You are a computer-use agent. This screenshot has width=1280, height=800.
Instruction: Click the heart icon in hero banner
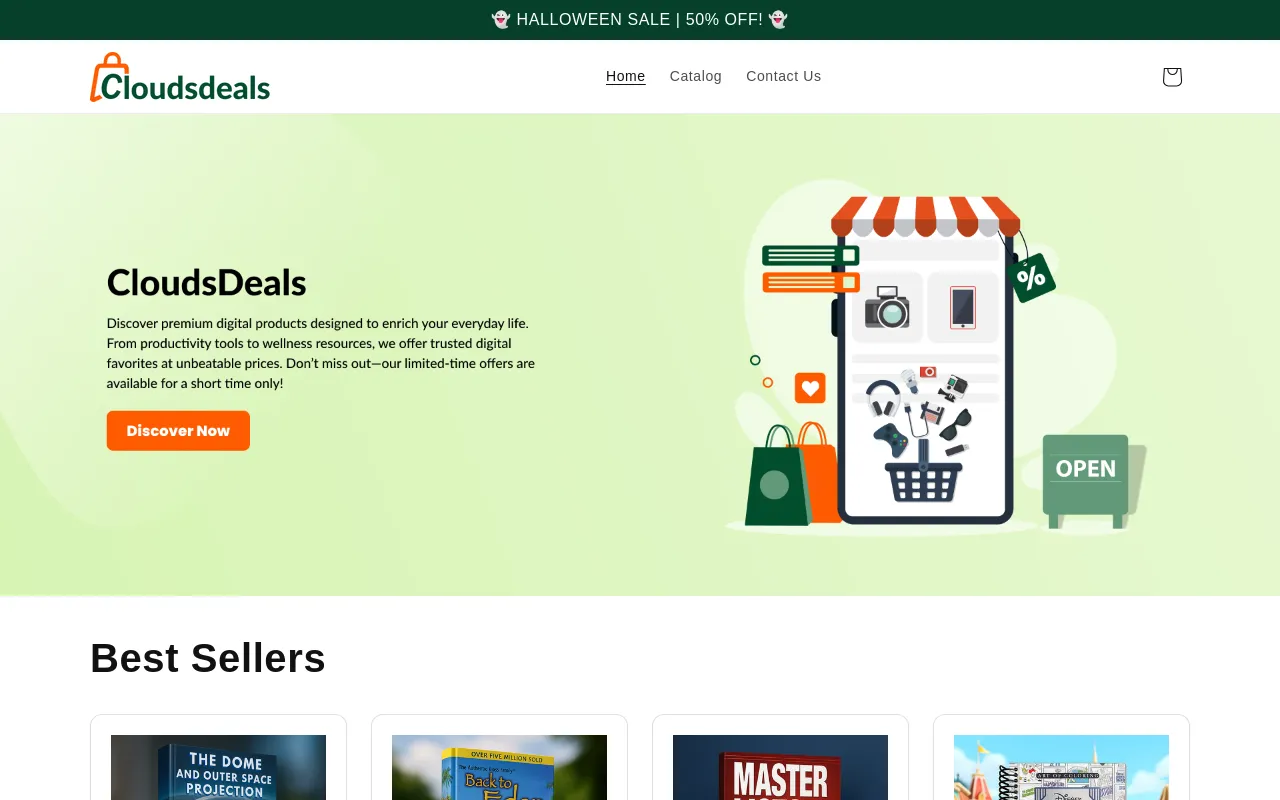click(x=810, y=387)
